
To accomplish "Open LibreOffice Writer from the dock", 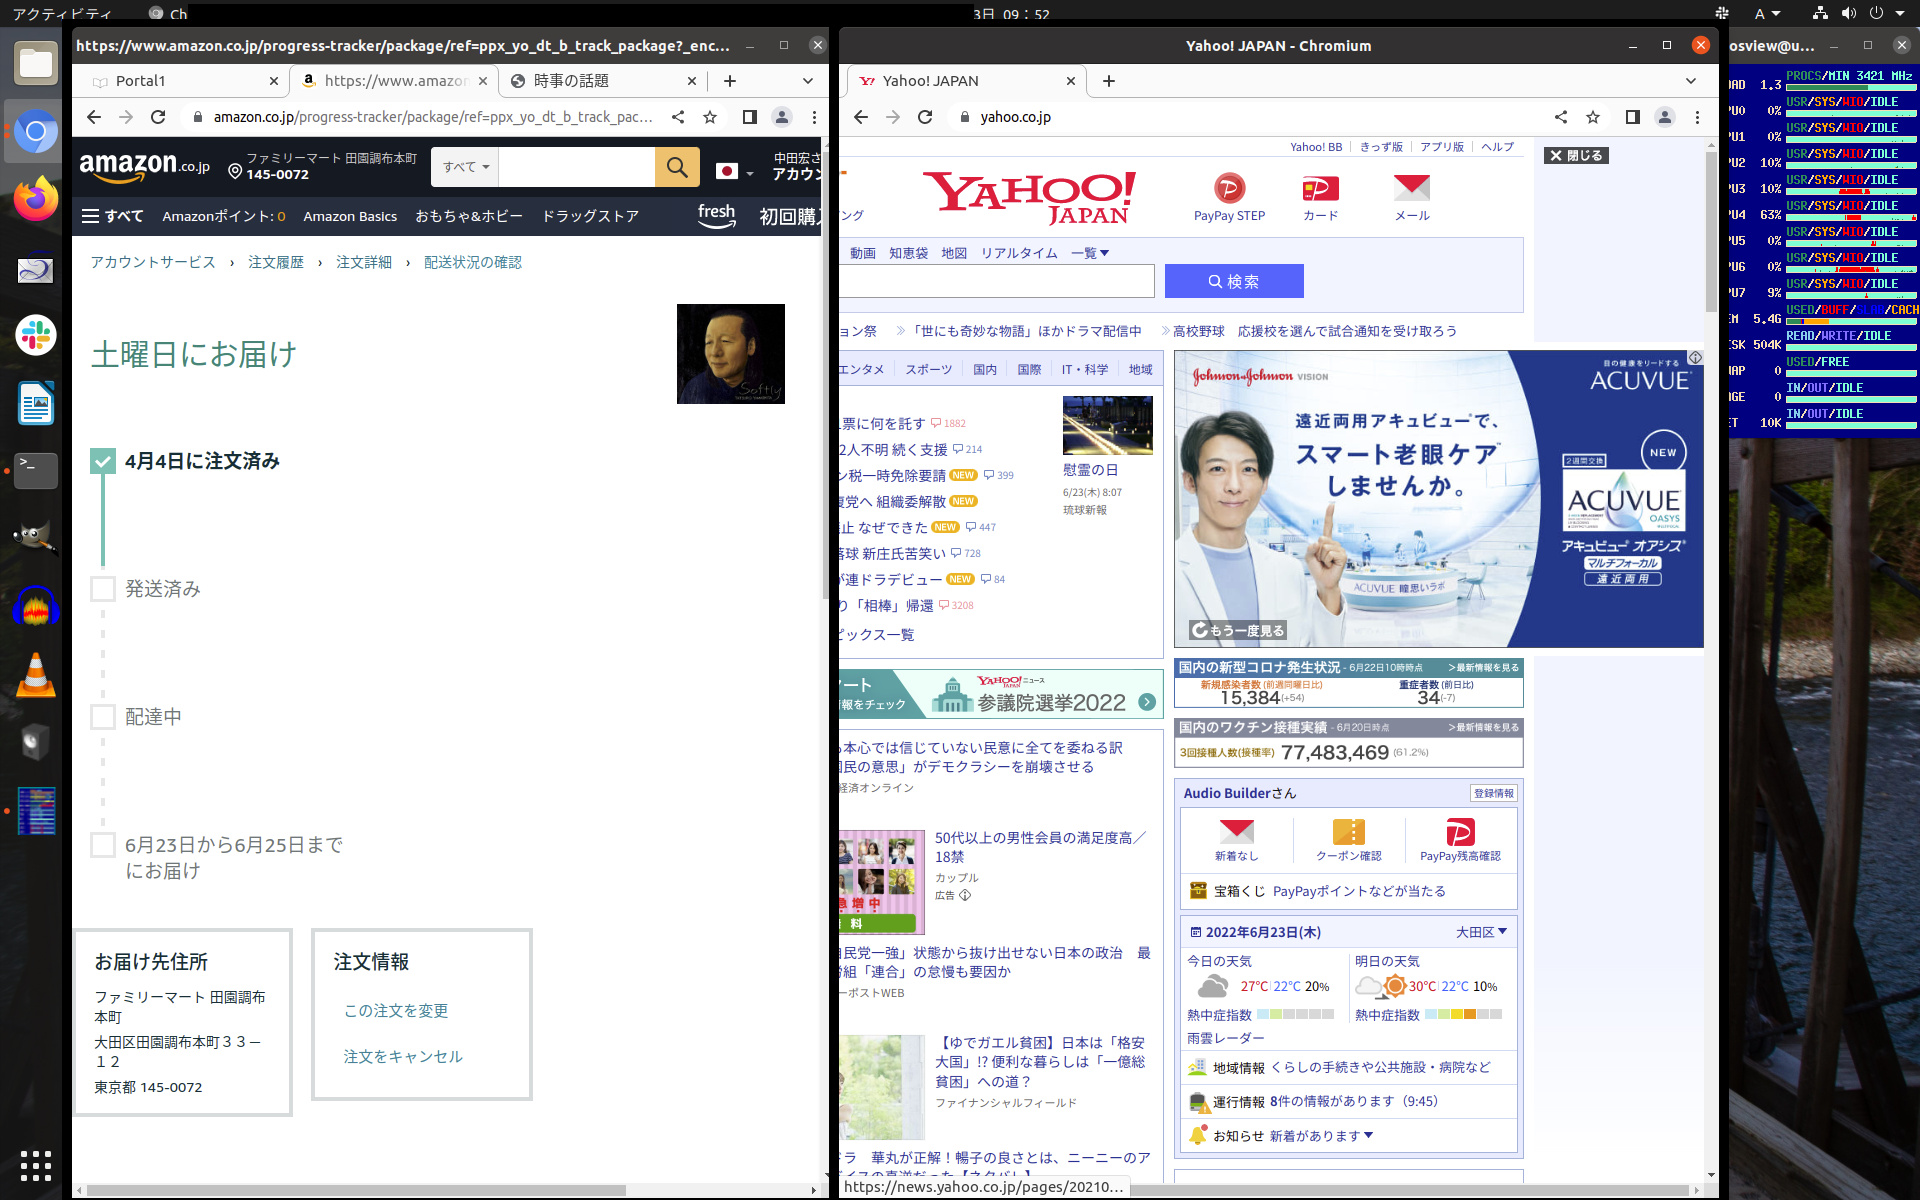I will coord(36,403).
